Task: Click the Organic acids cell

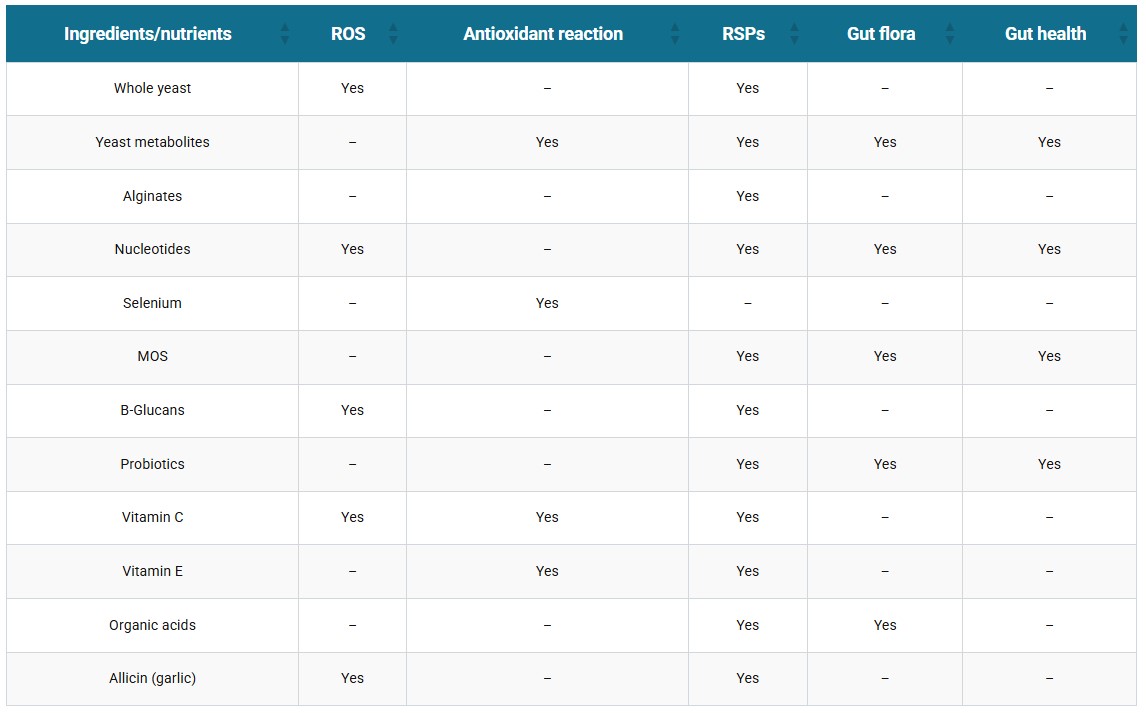Action: coord(152,625)
